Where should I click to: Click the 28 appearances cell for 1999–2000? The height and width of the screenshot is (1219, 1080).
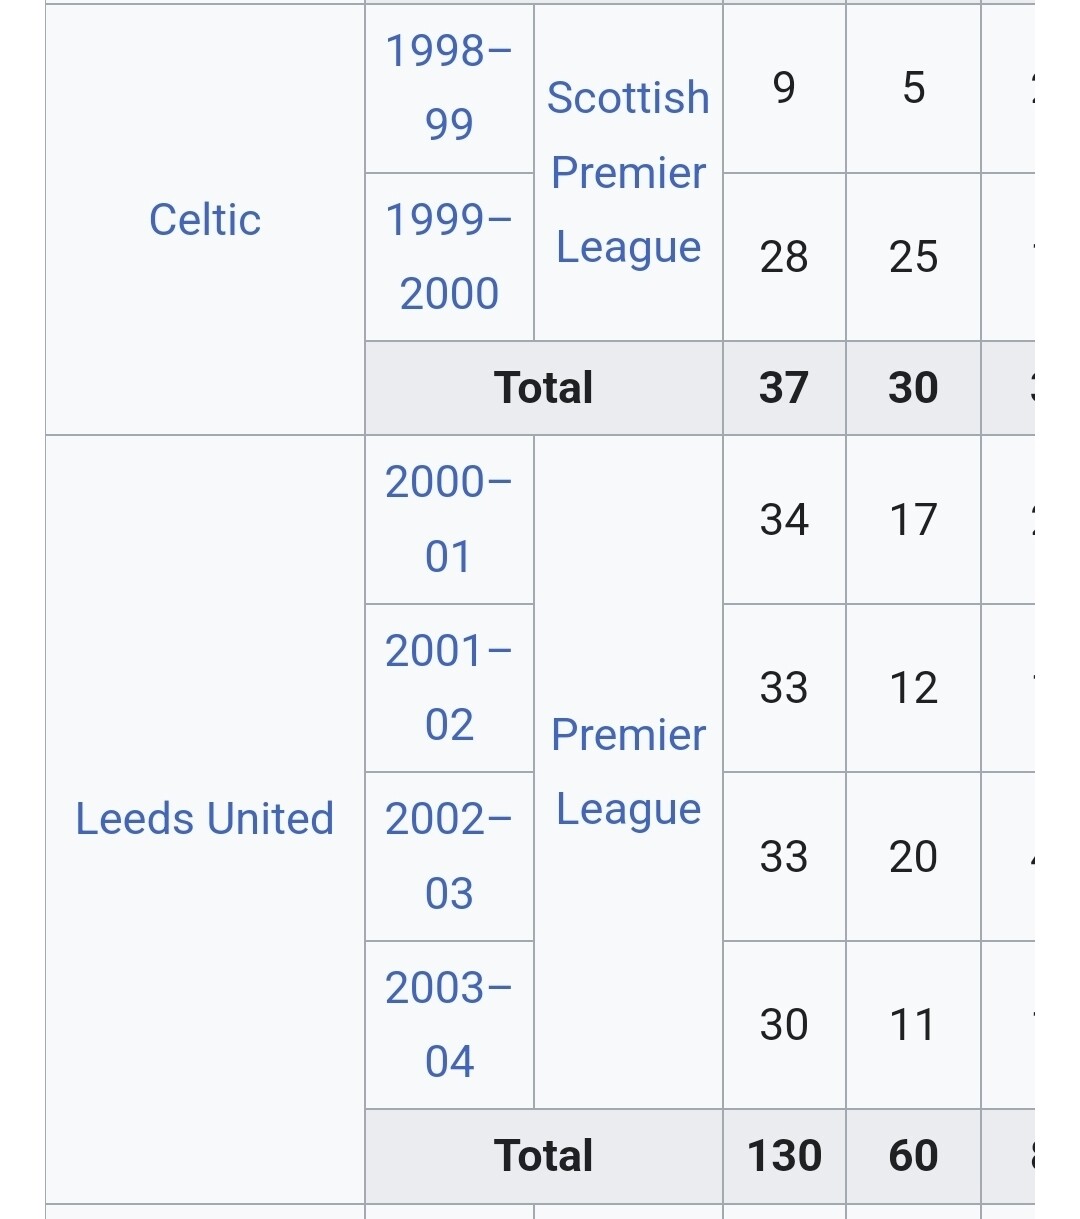coord(784,257)
